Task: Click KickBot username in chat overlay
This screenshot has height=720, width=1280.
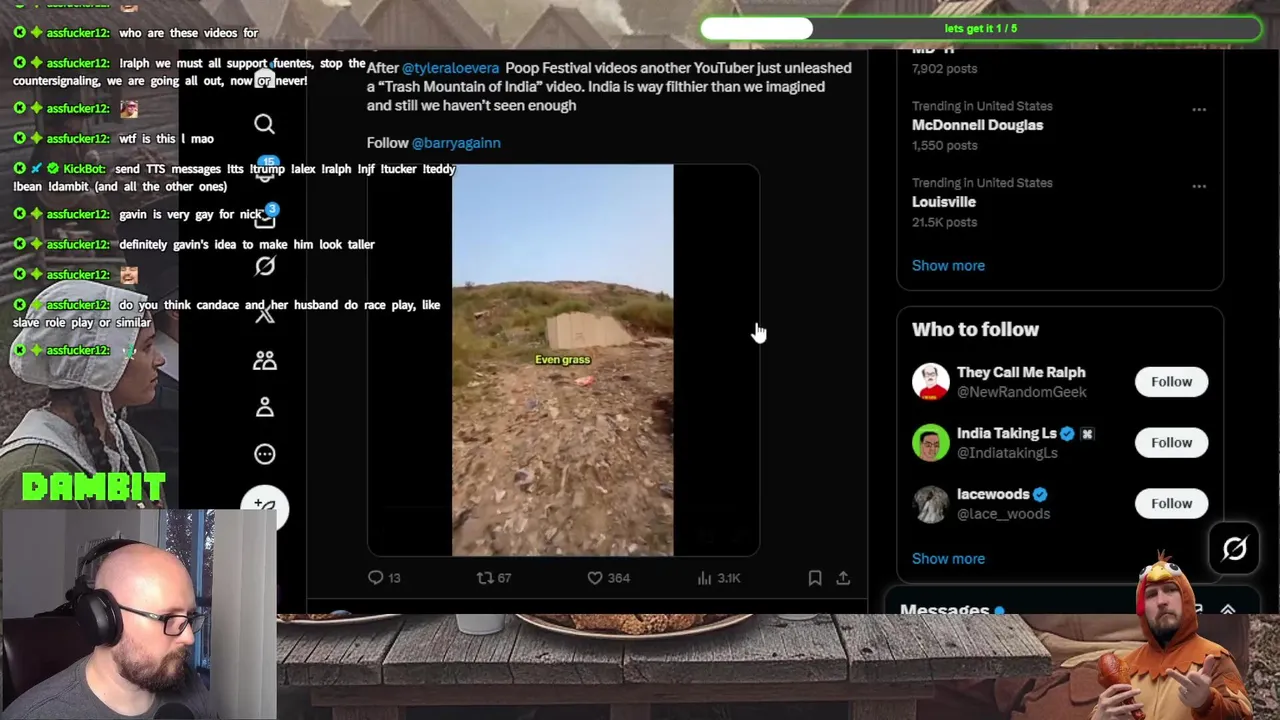Action: click(84, 169)
